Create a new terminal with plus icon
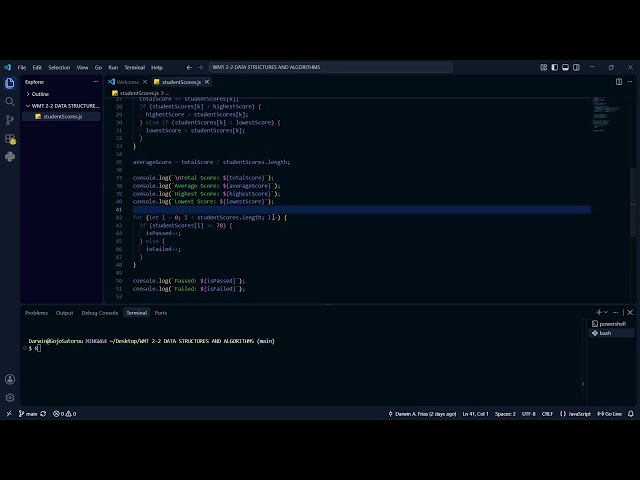The image size is (640, 480). (599, 312)
